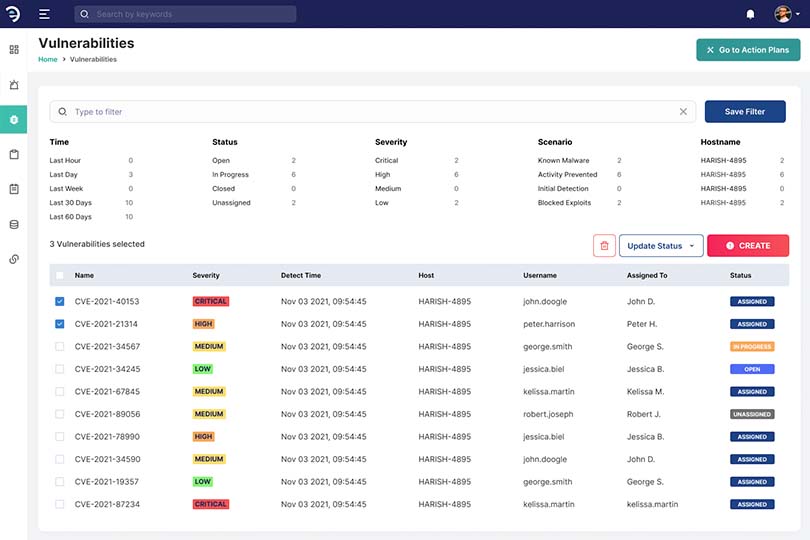Check the CVE-2021-34567 row checkbox
Image resolution: width=810 pixels, height=540 pixels.
[x=60, y=346]
